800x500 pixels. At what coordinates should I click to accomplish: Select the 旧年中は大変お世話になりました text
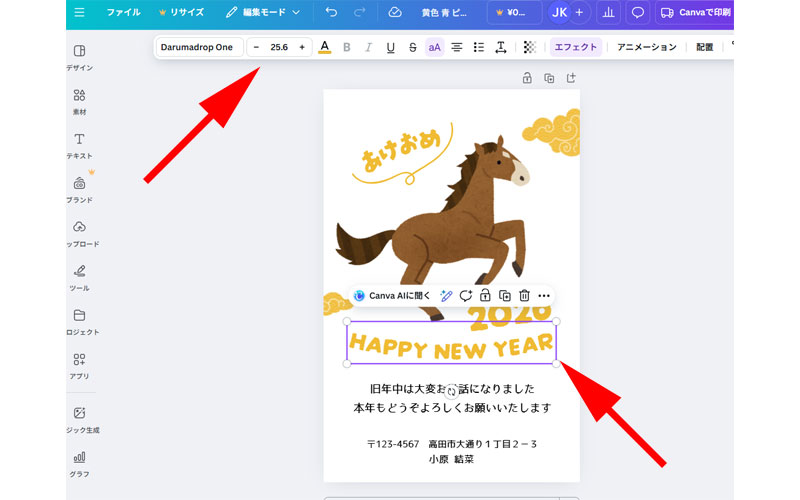[x=452, y=389]
